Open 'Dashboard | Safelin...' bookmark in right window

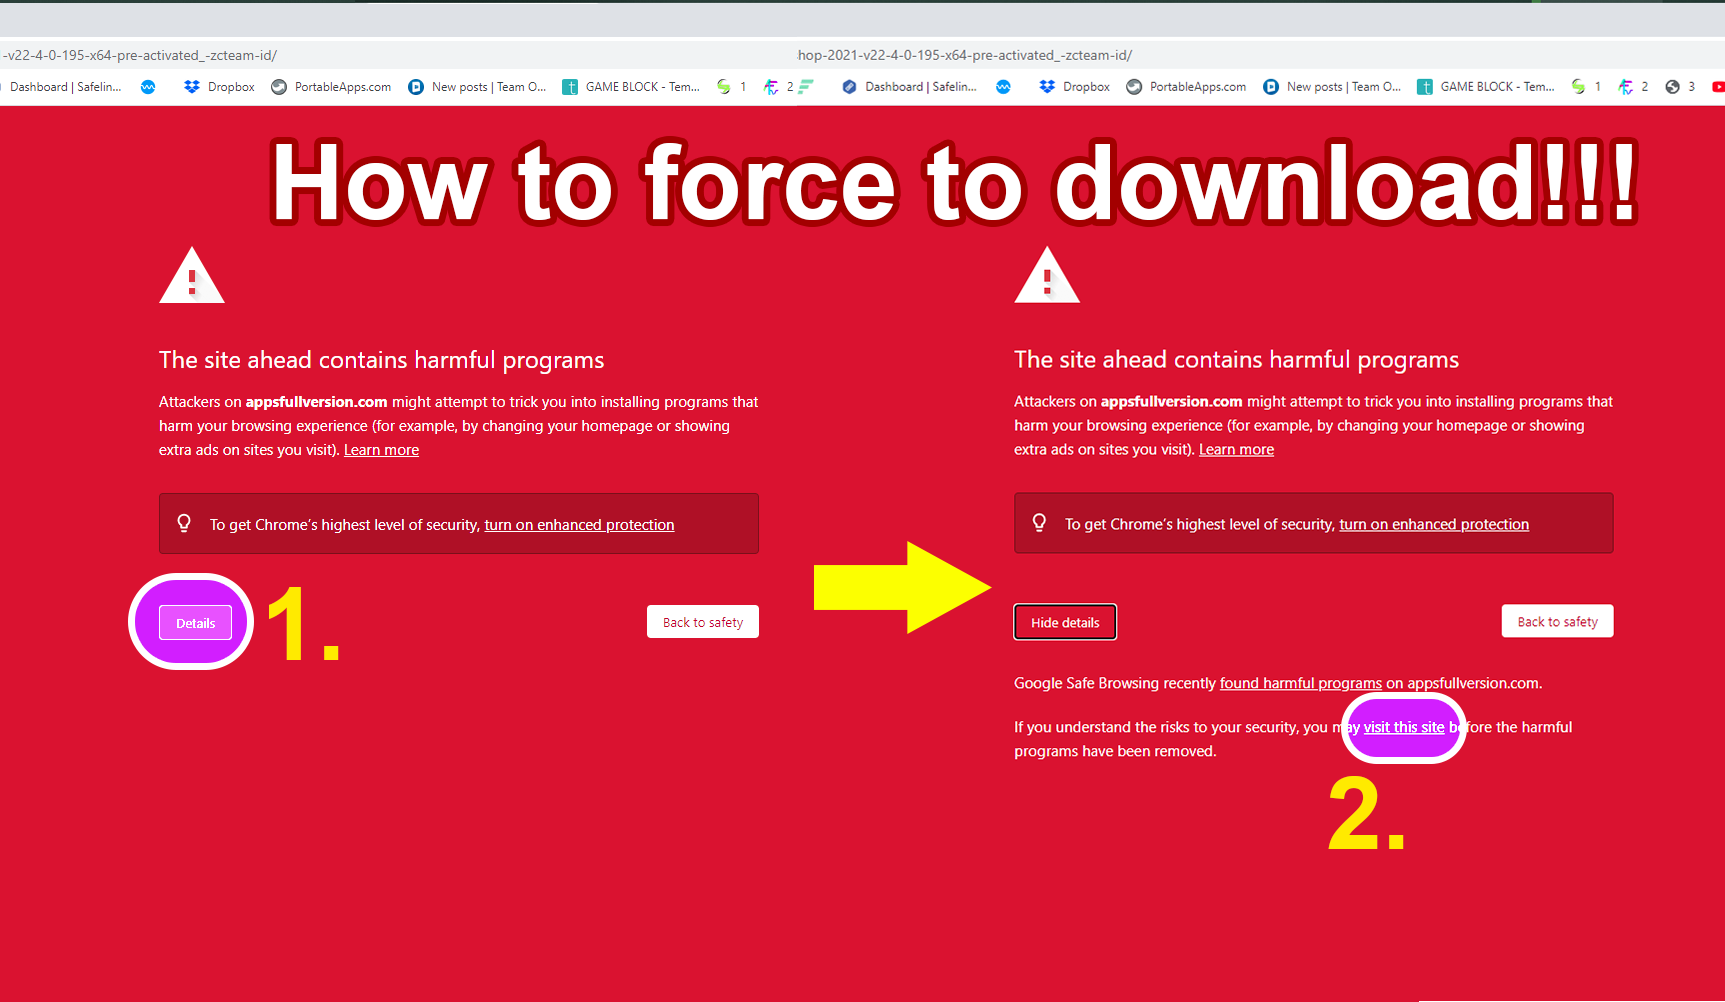tap(909, 87)
